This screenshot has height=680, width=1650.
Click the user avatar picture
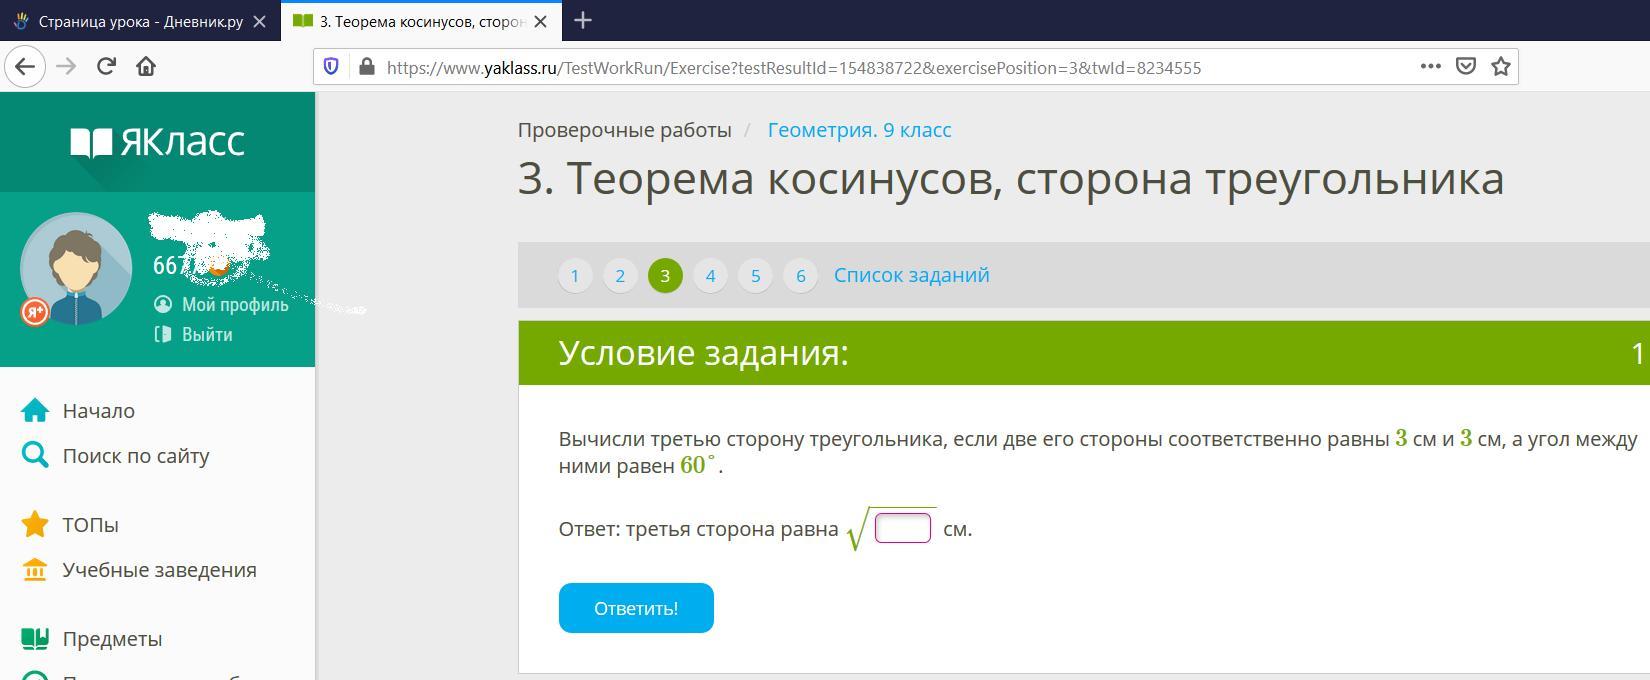click(x=76, y=268)
